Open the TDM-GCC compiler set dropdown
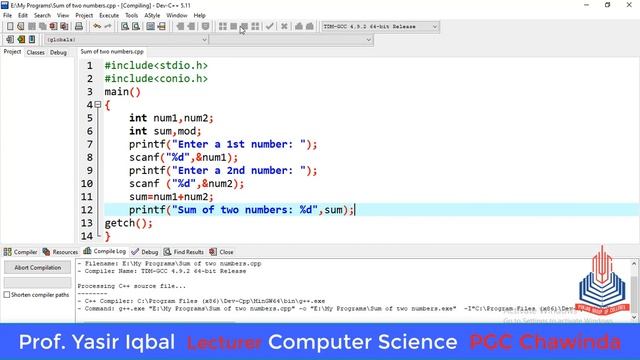The image size is (640, 360). coord(380,27)
